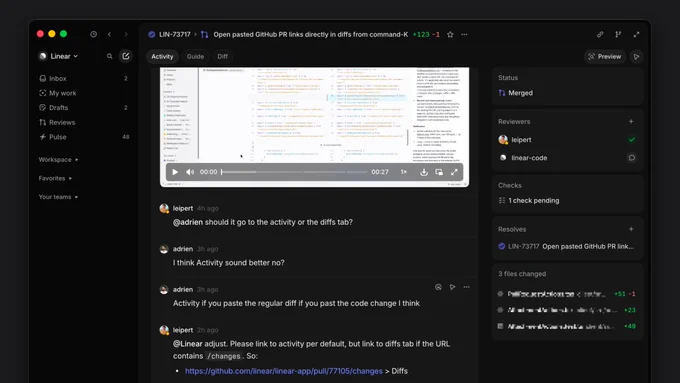The width and height of the screenshot is (680, 383).
Task: Expand the view to full screen
Action: [x=636, y=34]
